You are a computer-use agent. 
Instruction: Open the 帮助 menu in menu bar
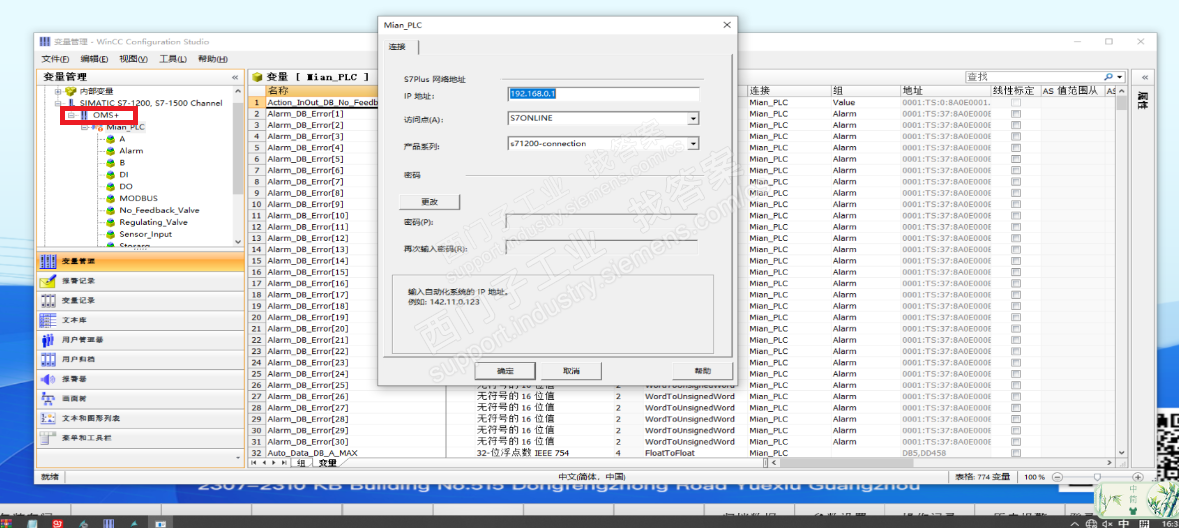[x=212, y=59]
